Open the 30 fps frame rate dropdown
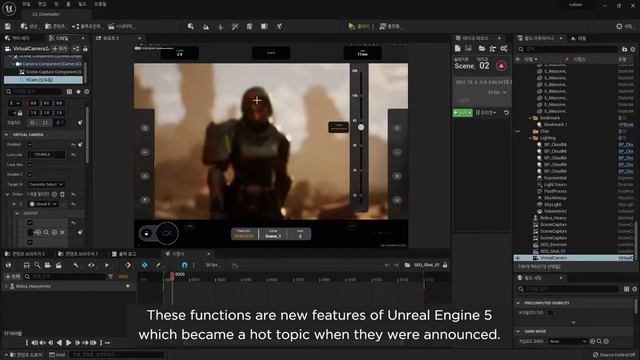The width and height of the screenshot is (640, 360). point(213,265)
